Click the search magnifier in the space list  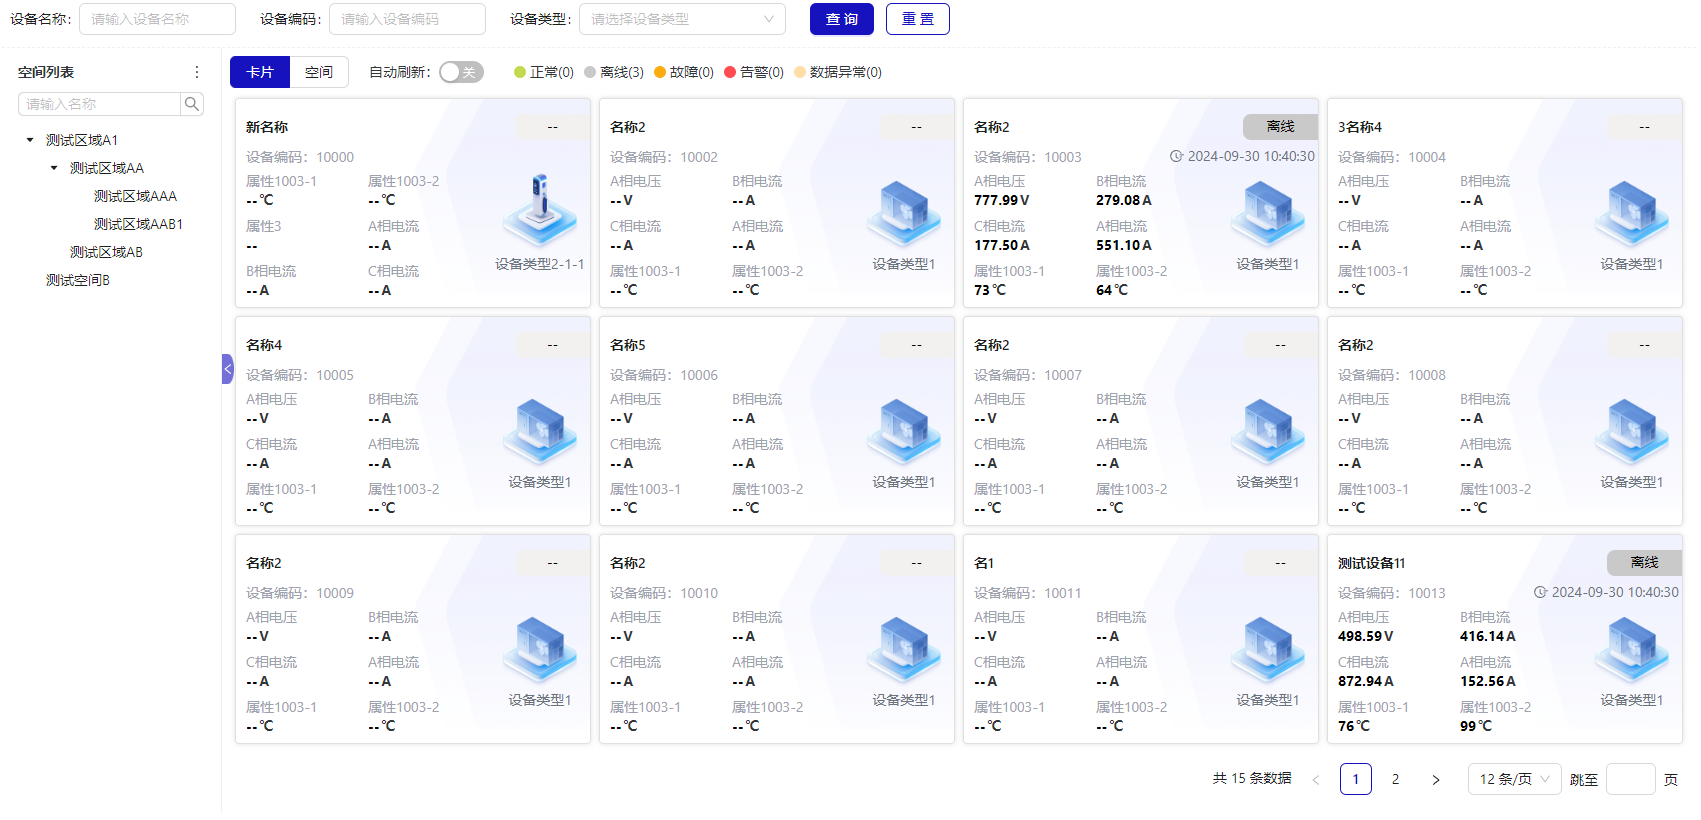point(192,104)
